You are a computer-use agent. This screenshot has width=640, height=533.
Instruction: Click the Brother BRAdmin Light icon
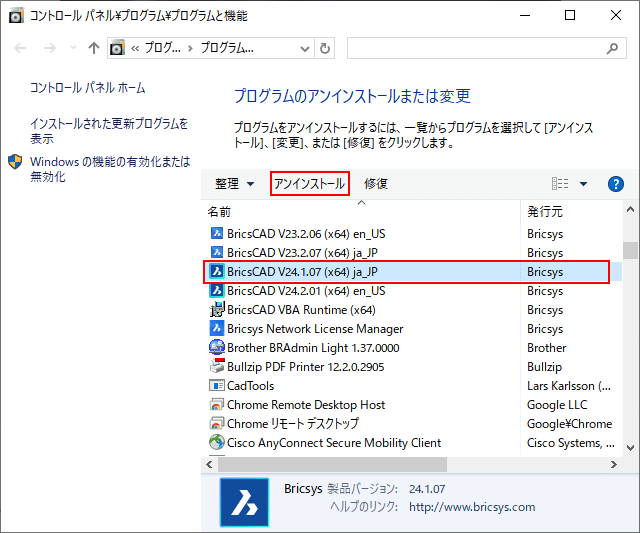pyautogui.click(x=217, y=348)
